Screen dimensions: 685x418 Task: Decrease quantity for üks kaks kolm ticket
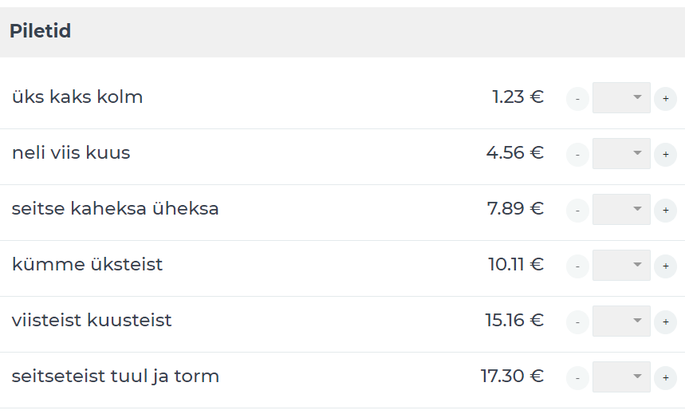click(578, 98)
